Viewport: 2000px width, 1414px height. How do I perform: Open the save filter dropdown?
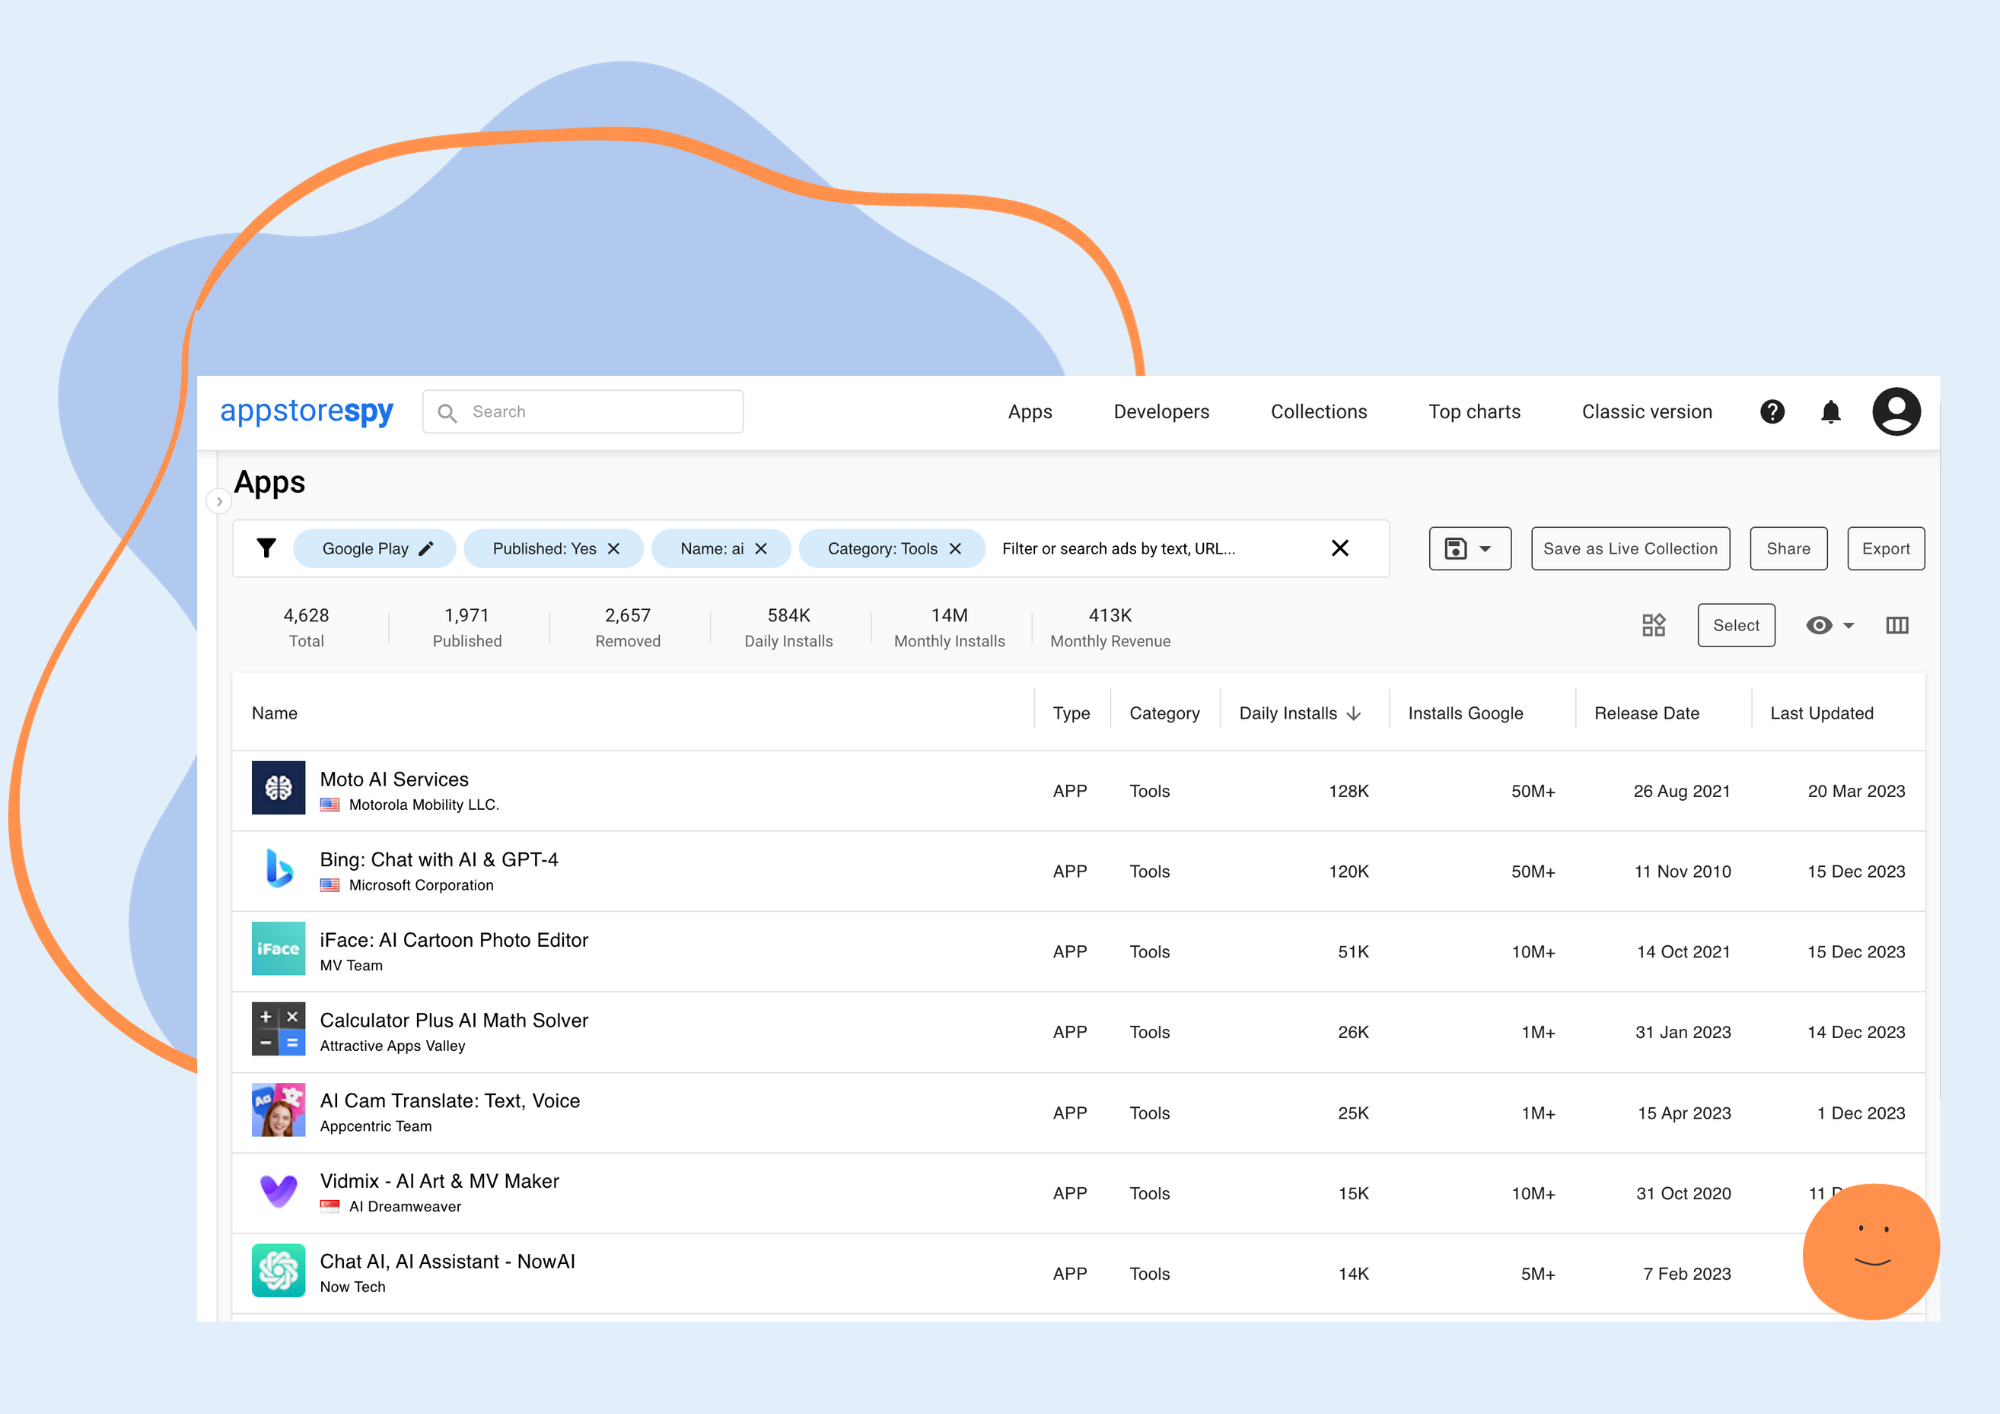(x=1470, y=548)
